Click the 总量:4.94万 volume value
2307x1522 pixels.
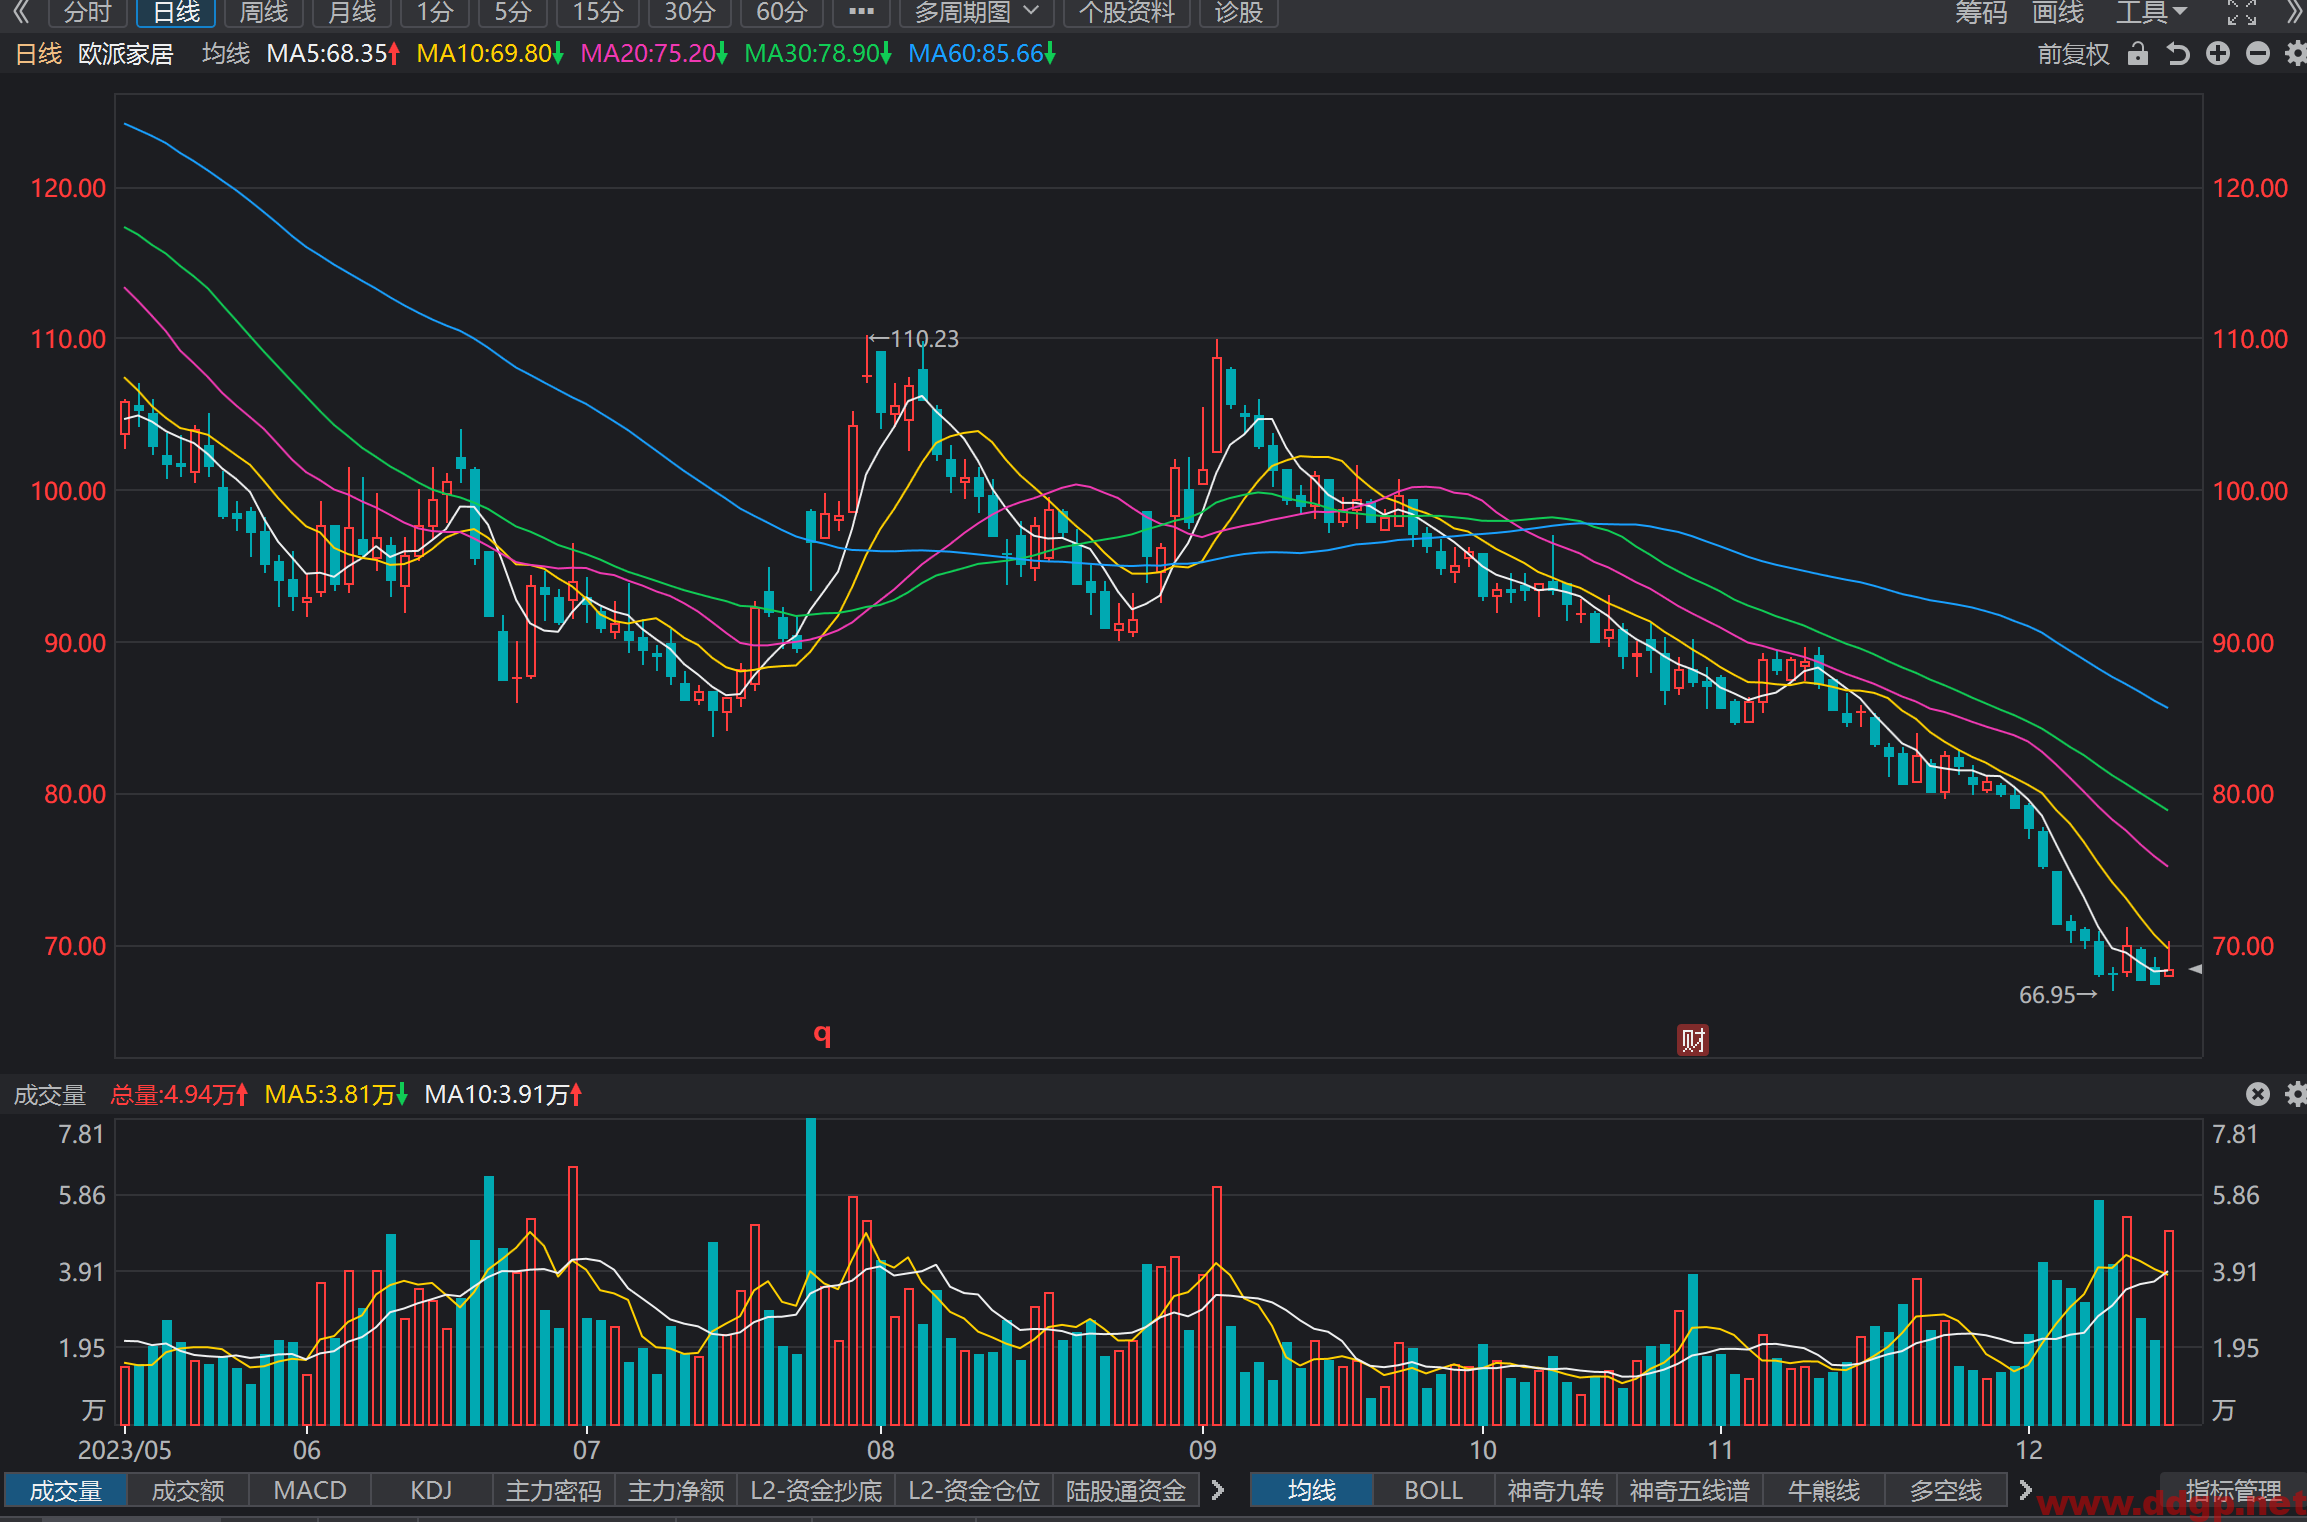coord(179,1095)
